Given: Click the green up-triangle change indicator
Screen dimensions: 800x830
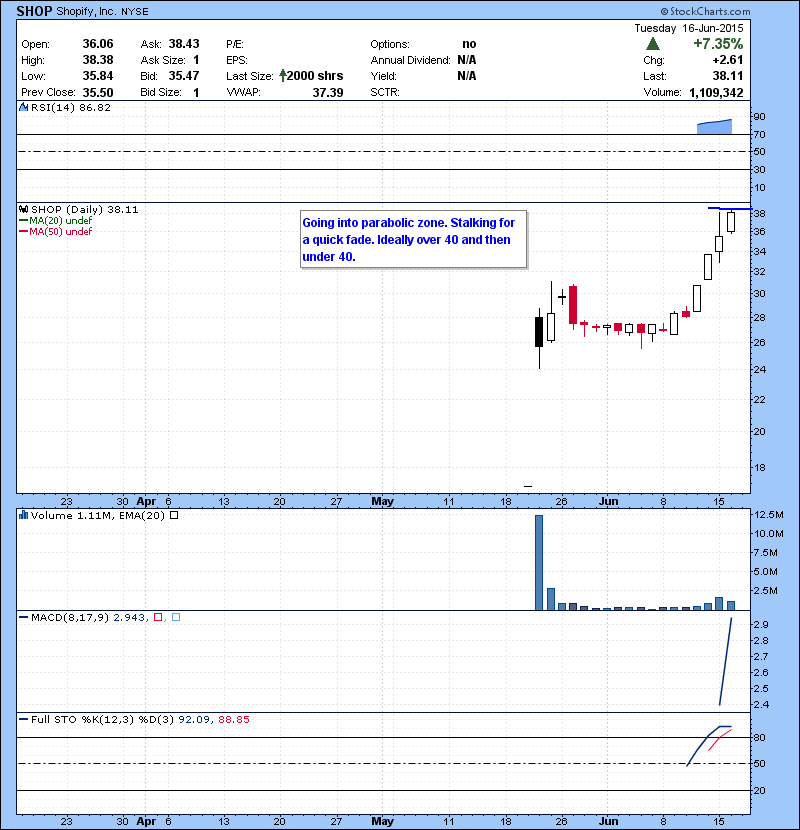Looking at the screenshot, I should pos(653,44).
